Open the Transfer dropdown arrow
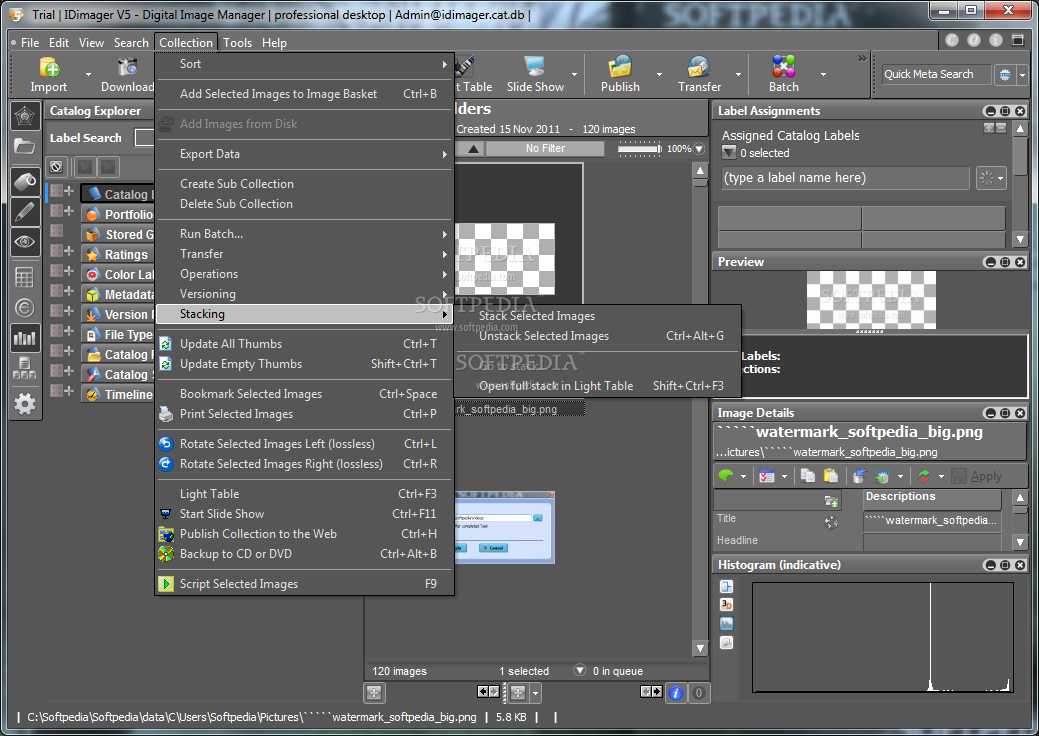This screenshot has width=1039, height=736. [738, 74]
